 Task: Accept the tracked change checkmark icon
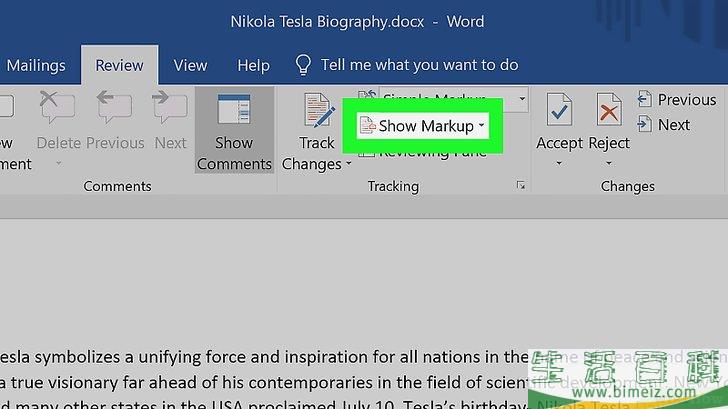tap(559, 110)
